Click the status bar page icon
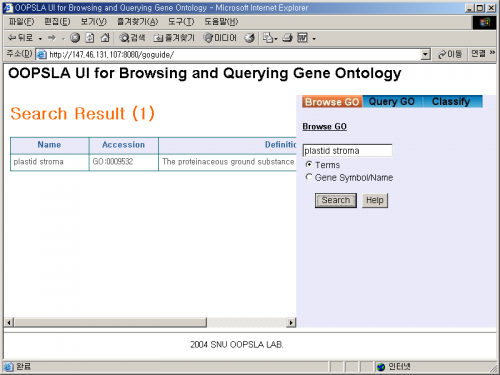This screenshot has height=375, width=500. 9,367
